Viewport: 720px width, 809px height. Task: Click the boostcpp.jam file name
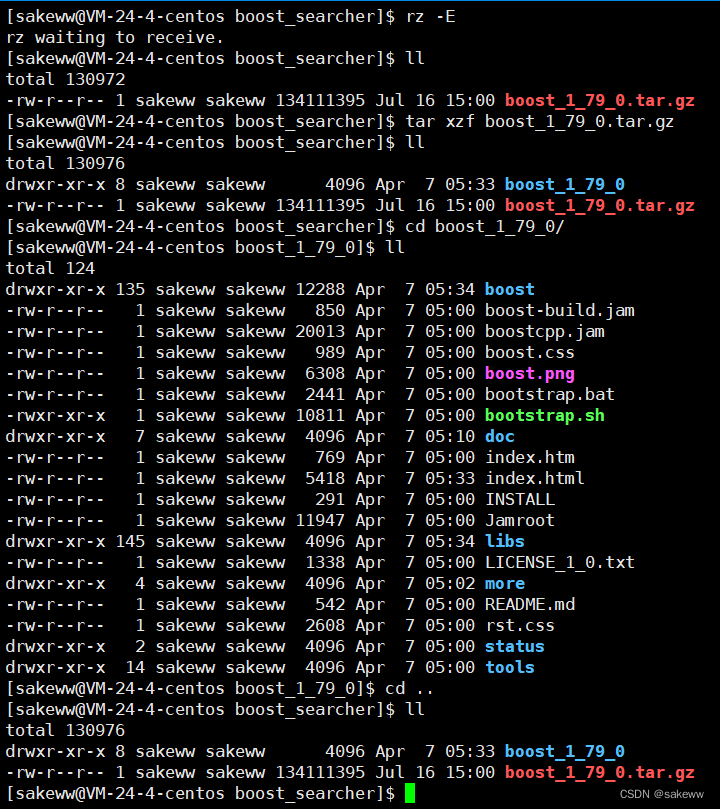544,331
